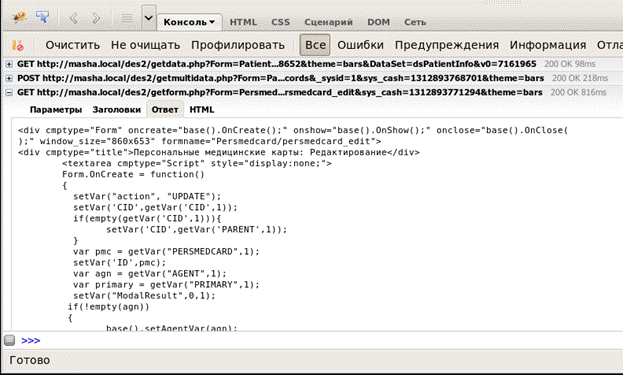Click the getform.php request URL

[279, 93]
